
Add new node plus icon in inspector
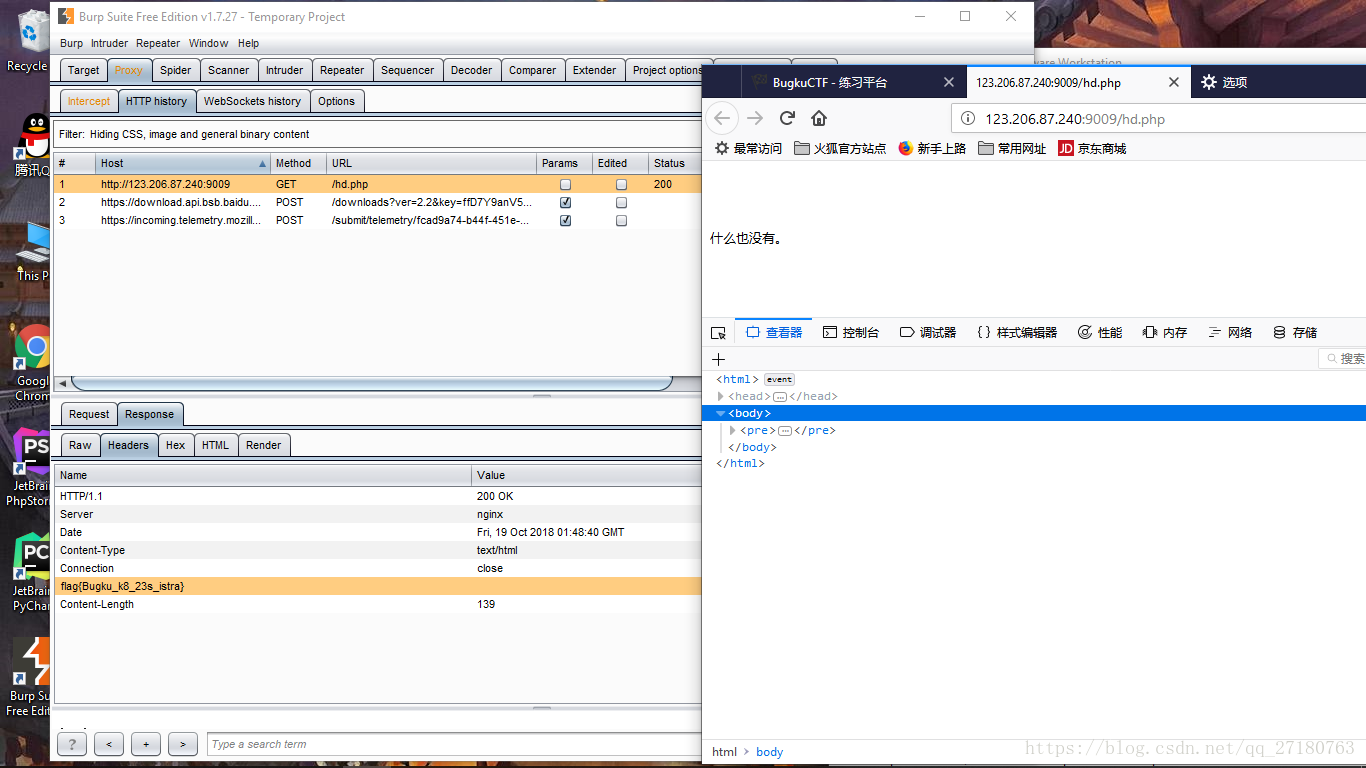point(718,359)
